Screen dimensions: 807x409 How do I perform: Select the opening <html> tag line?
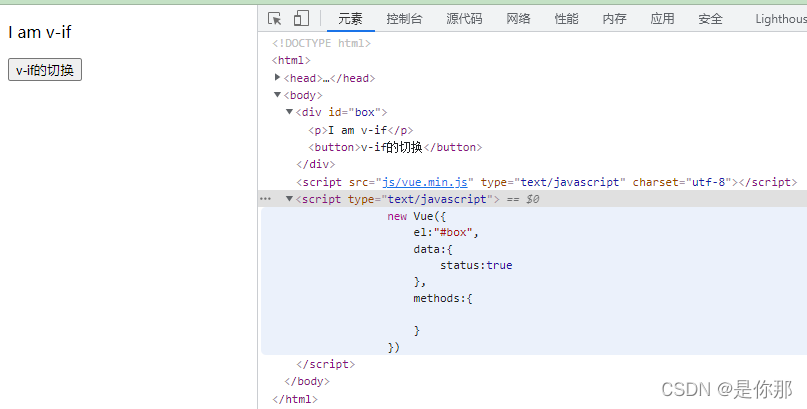coord(291,60)
